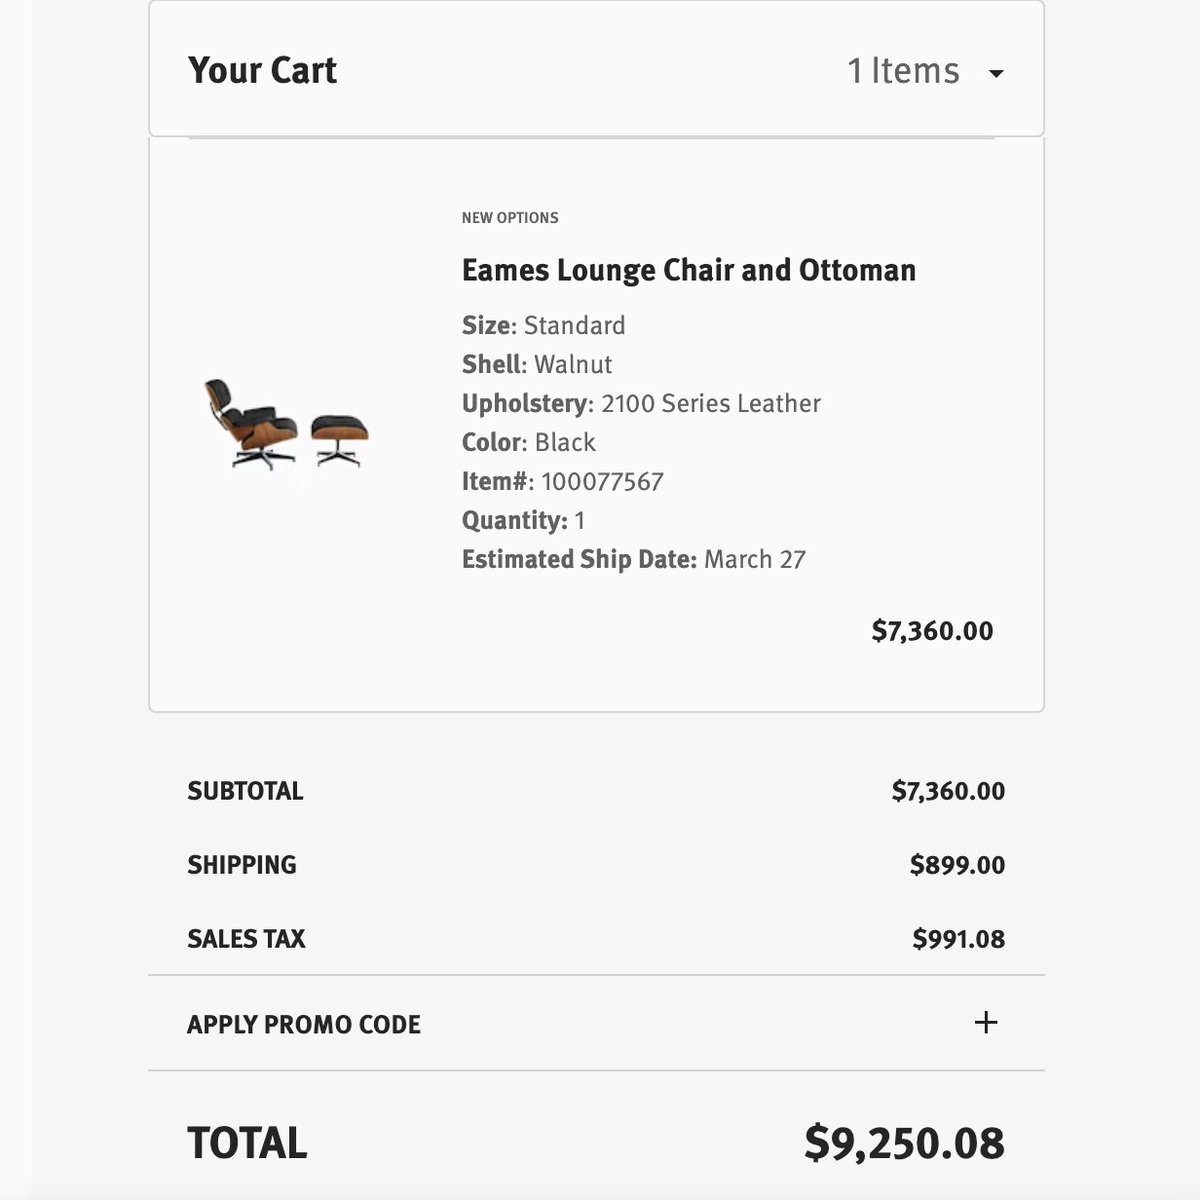Collapse the cart with the caret arrow
This screenshot has width=1200, height=1200.
(x=995, y=73)
